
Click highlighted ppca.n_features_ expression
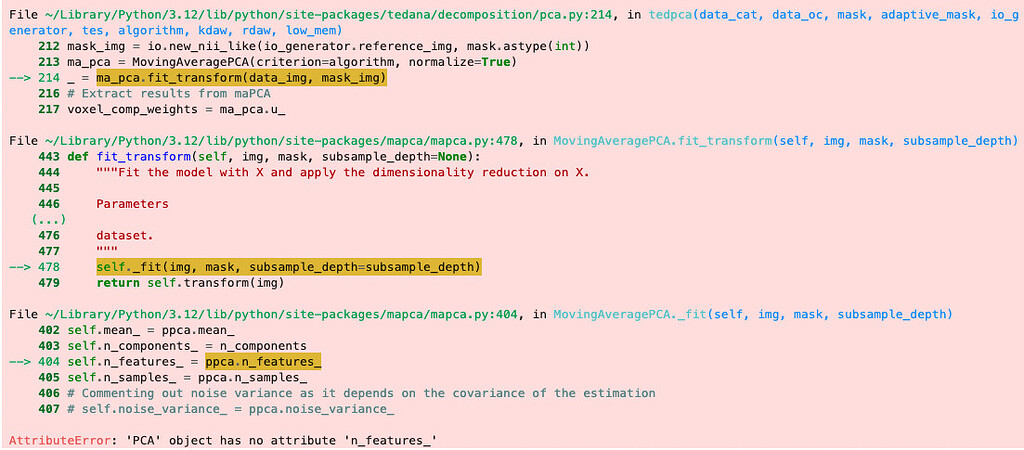(x=264, y=361)
